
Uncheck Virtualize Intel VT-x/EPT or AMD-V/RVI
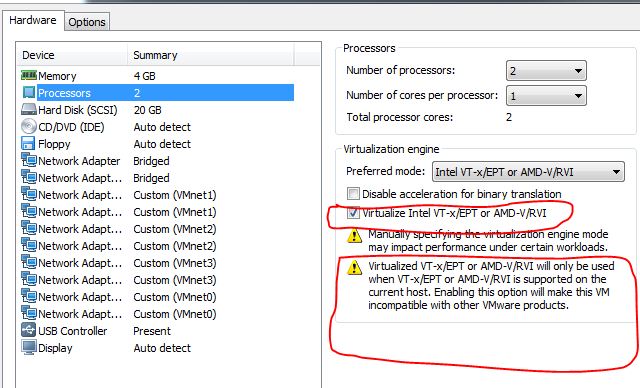click(x=353, y=213)
